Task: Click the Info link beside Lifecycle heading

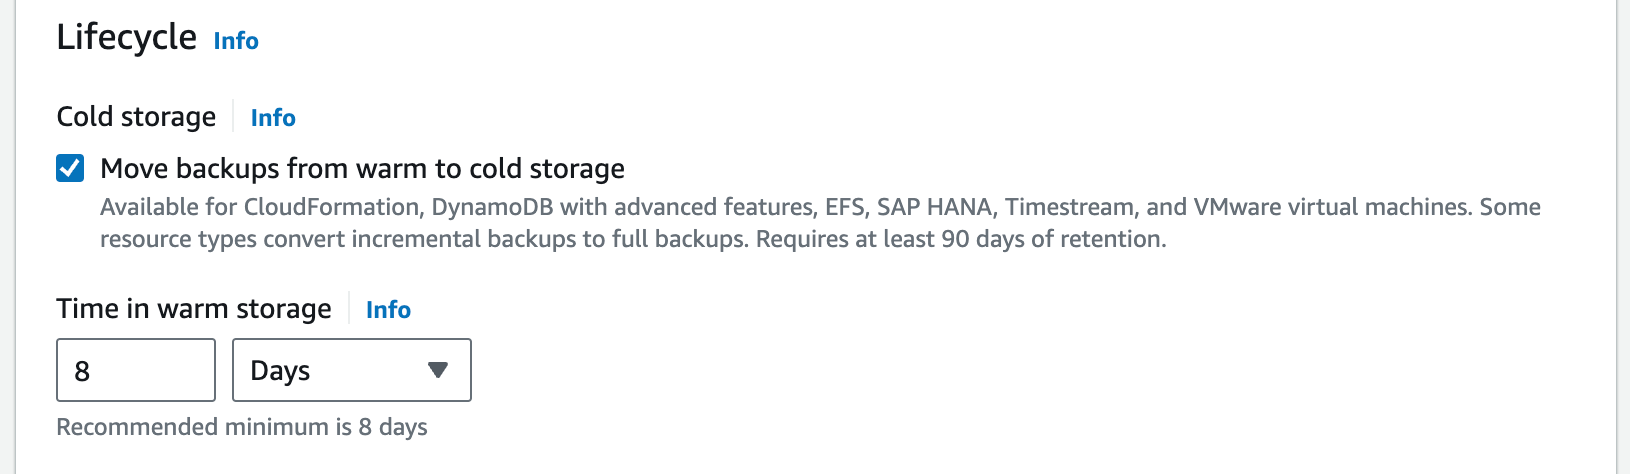Action: [236, 41]
